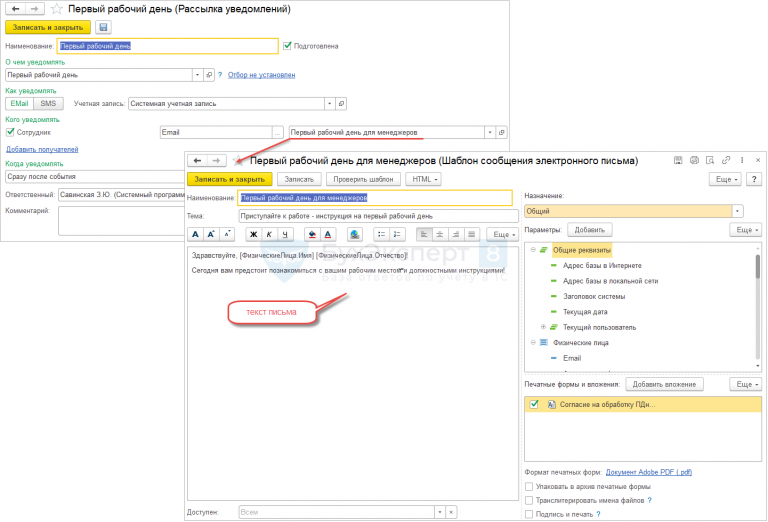Increase font size in the editor toolbar

click(x=211, y=234)
